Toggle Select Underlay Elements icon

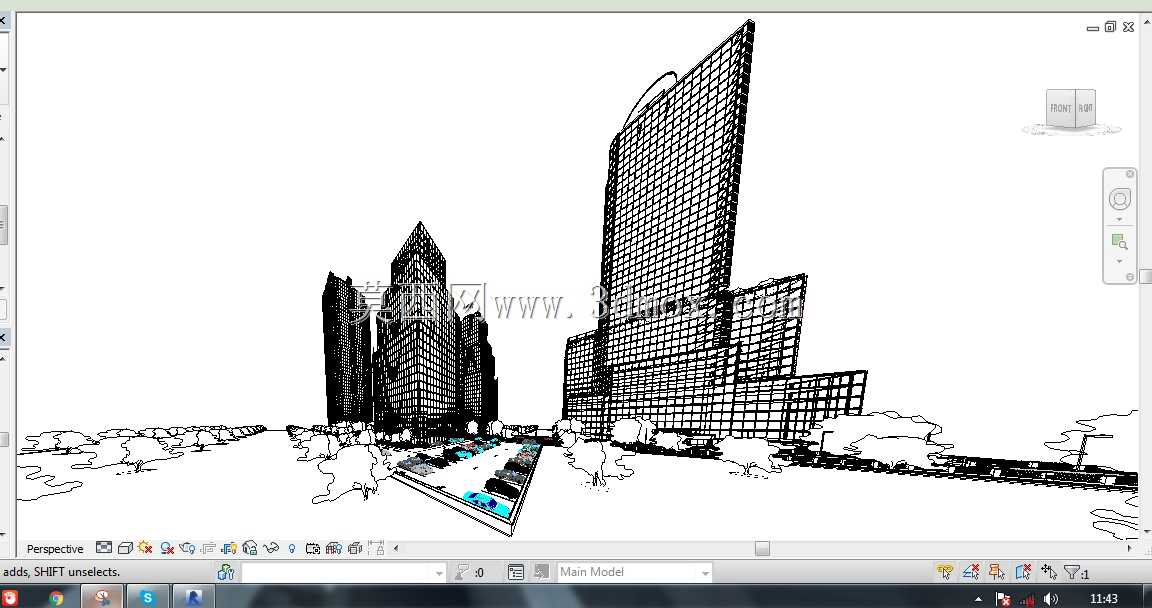click(x=971, y=572)
